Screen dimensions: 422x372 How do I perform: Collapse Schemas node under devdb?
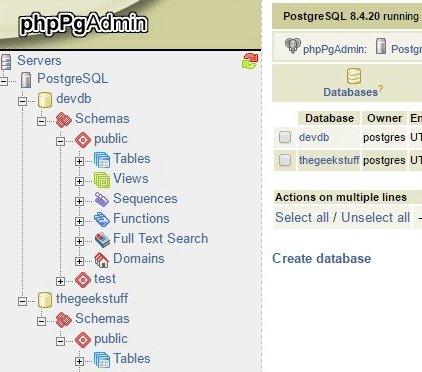click(41, 121)
